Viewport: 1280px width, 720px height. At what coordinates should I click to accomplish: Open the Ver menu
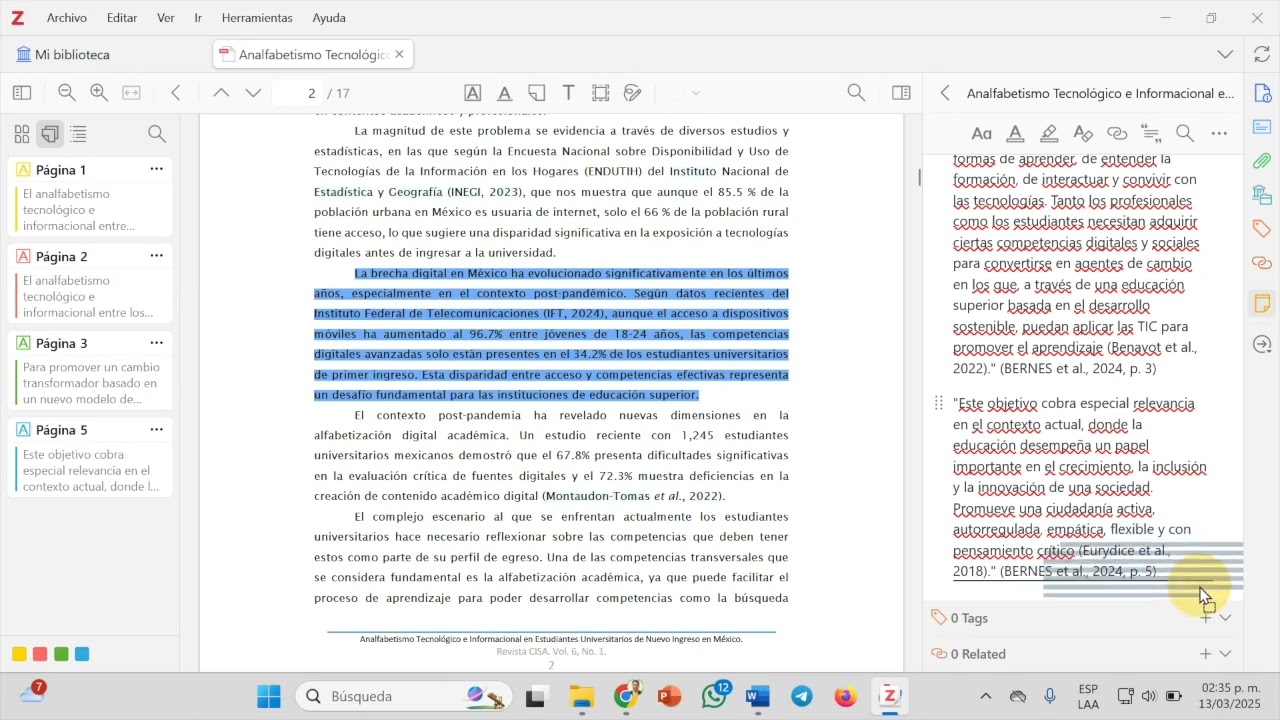(x=166, y=18)
